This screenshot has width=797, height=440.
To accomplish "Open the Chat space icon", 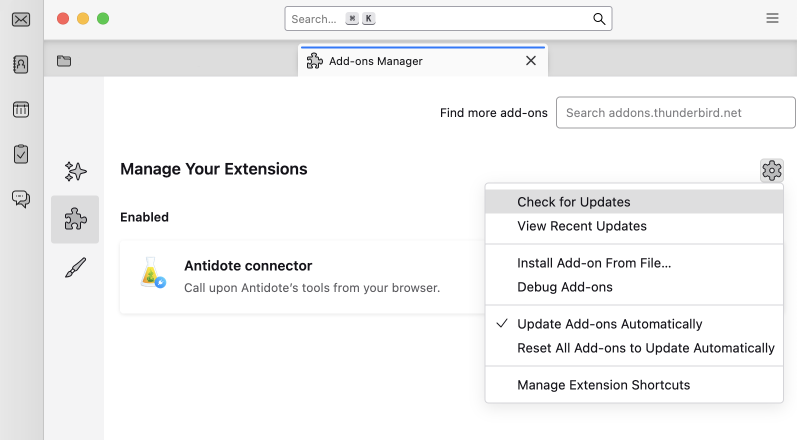I will 21,199.
